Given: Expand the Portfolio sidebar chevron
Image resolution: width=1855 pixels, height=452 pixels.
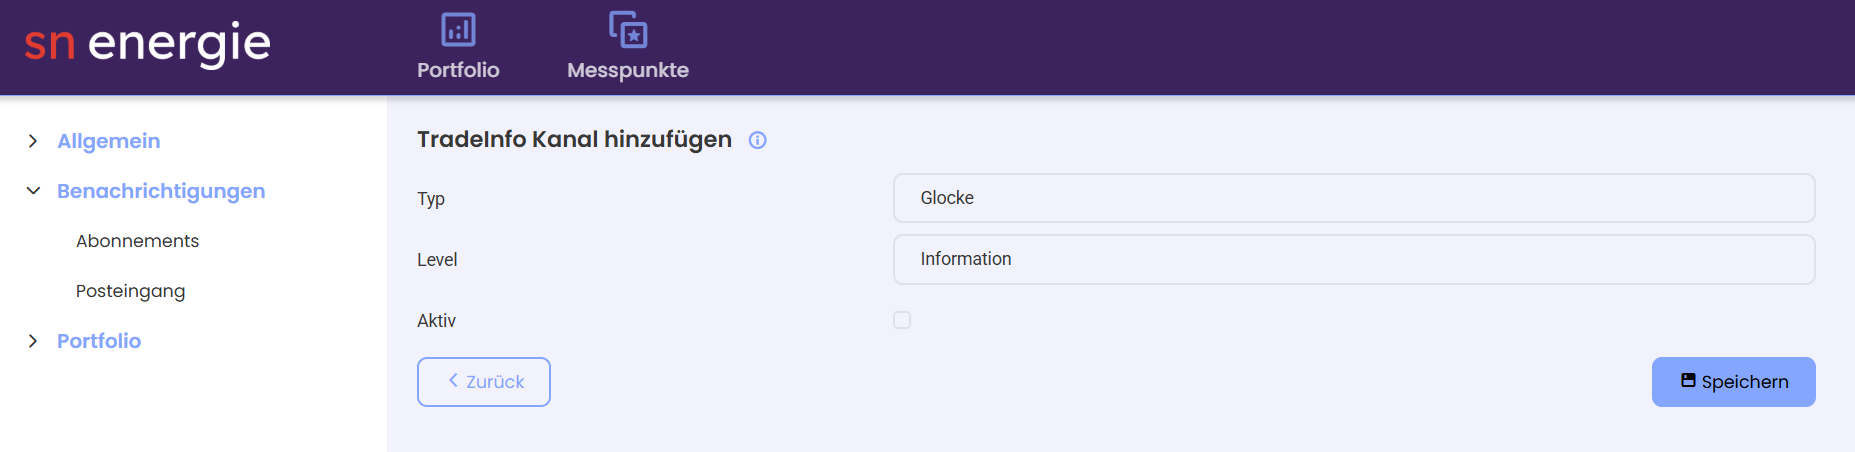Looking at the screenshot, I should pyautogui.click(x=33, y=341).
